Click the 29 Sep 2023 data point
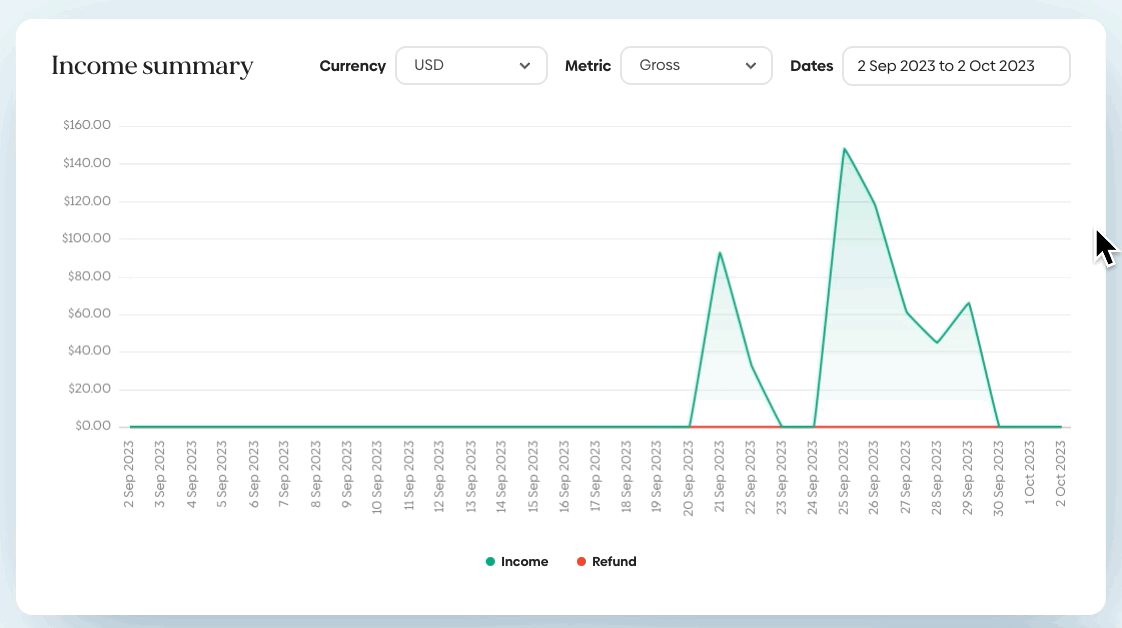Image resolution: width=1122 pixels, height=628 pixels. coord(969,303)
